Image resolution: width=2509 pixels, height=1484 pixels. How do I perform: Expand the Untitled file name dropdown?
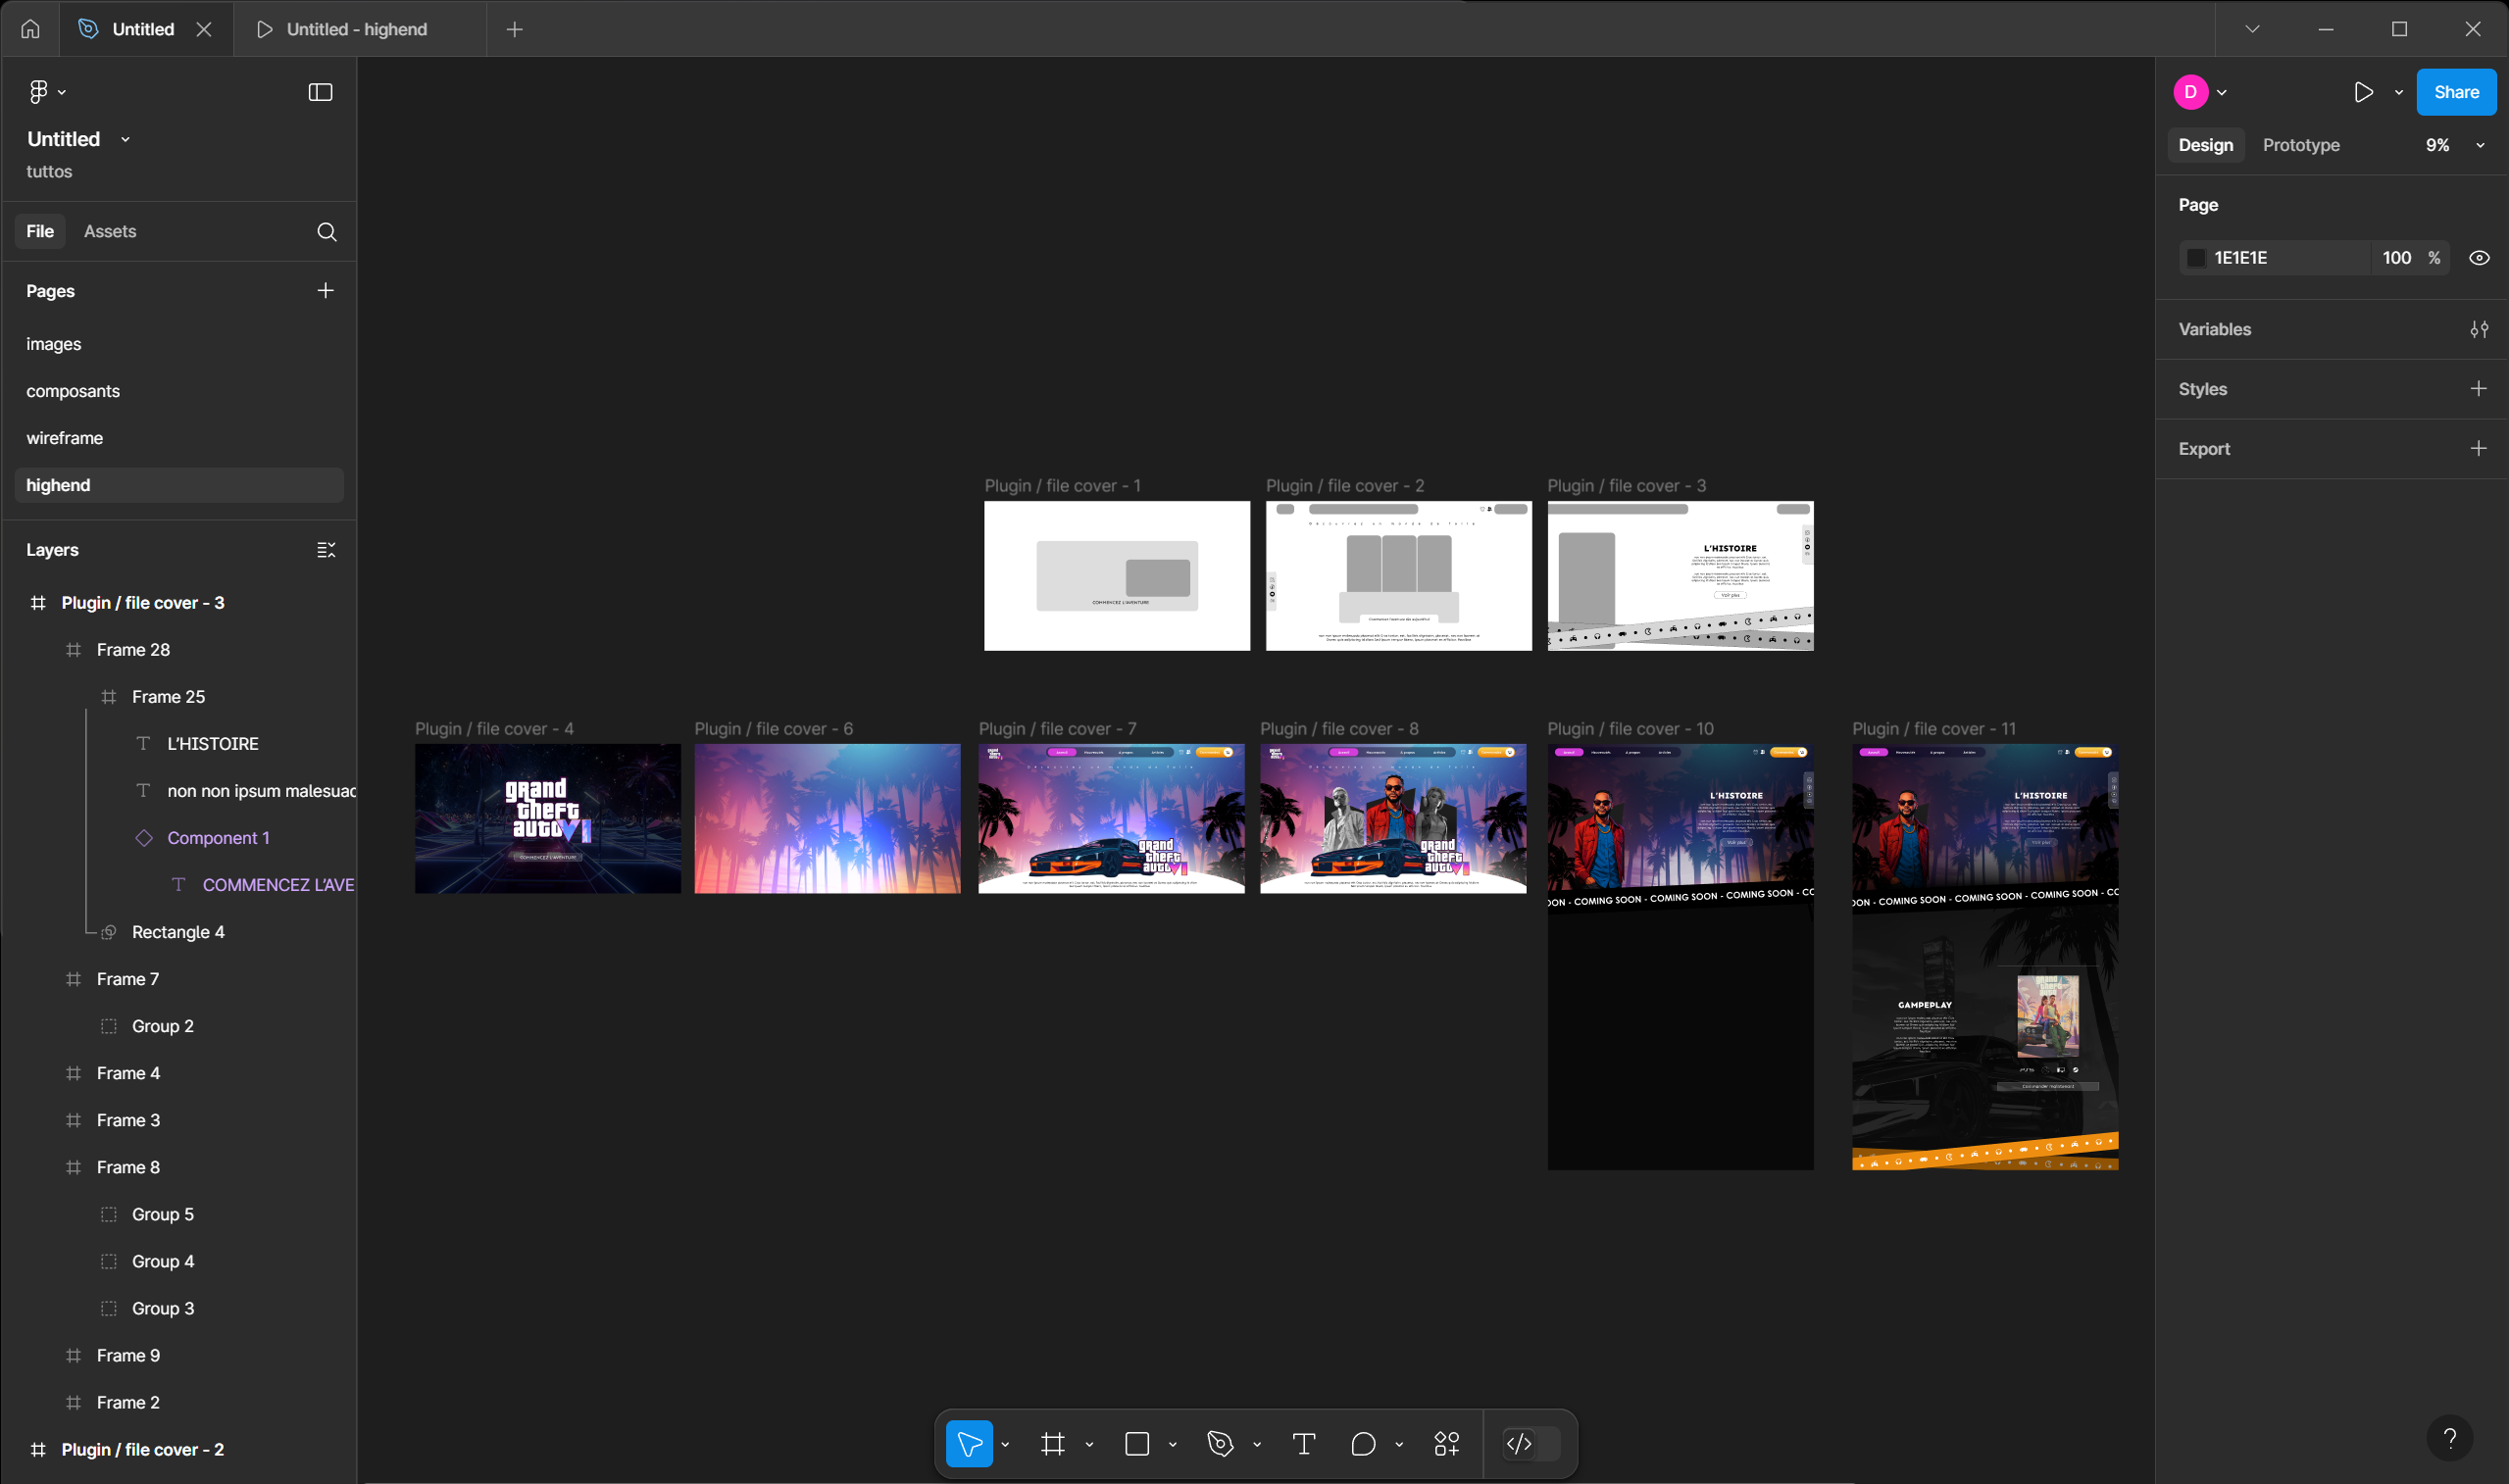pos(125,139)
